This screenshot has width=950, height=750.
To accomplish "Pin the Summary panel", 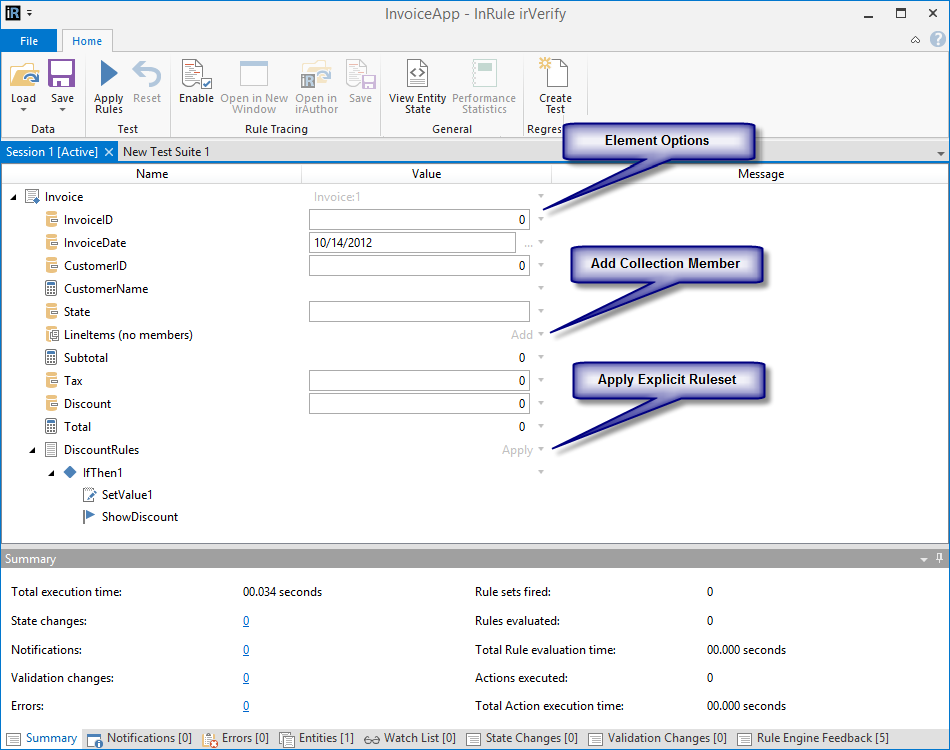I will [939, 558].
